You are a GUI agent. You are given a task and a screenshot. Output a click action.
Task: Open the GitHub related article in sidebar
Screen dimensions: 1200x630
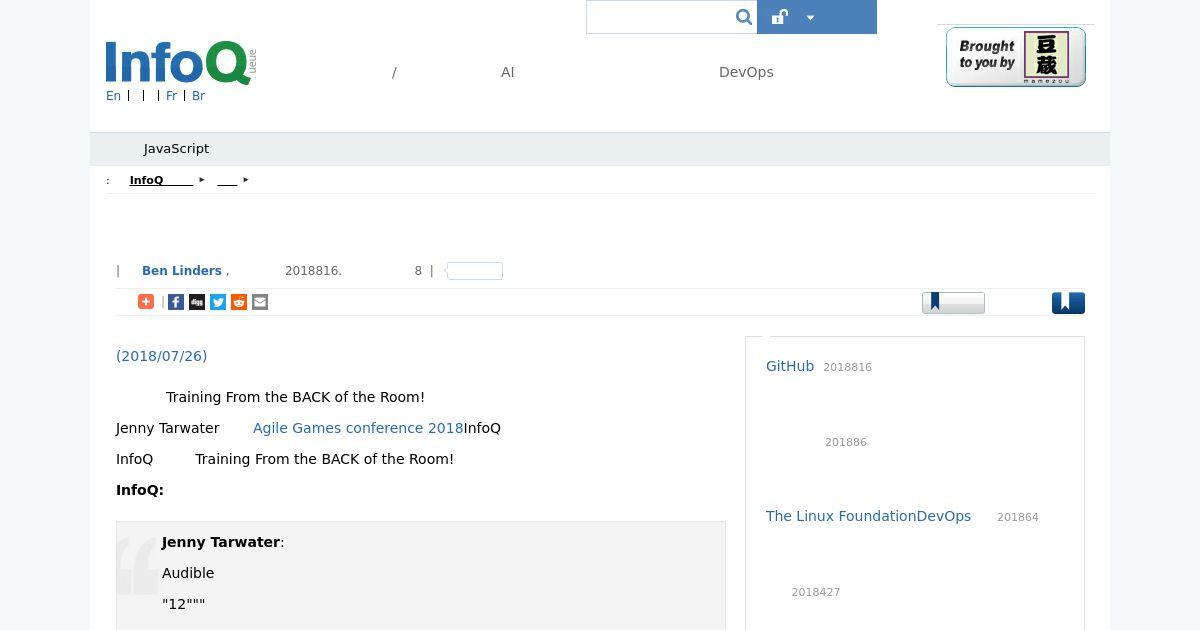pos(790,366)
